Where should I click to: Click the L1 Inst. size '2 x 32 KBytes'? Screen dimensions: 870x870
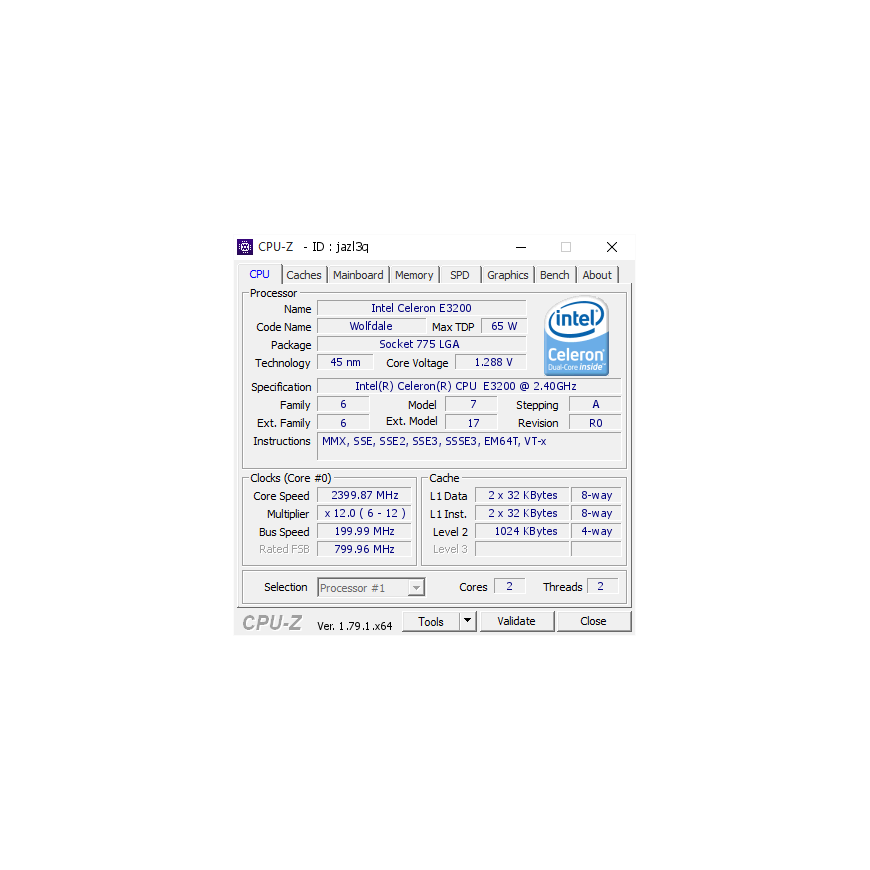click(x=523, y=513)
